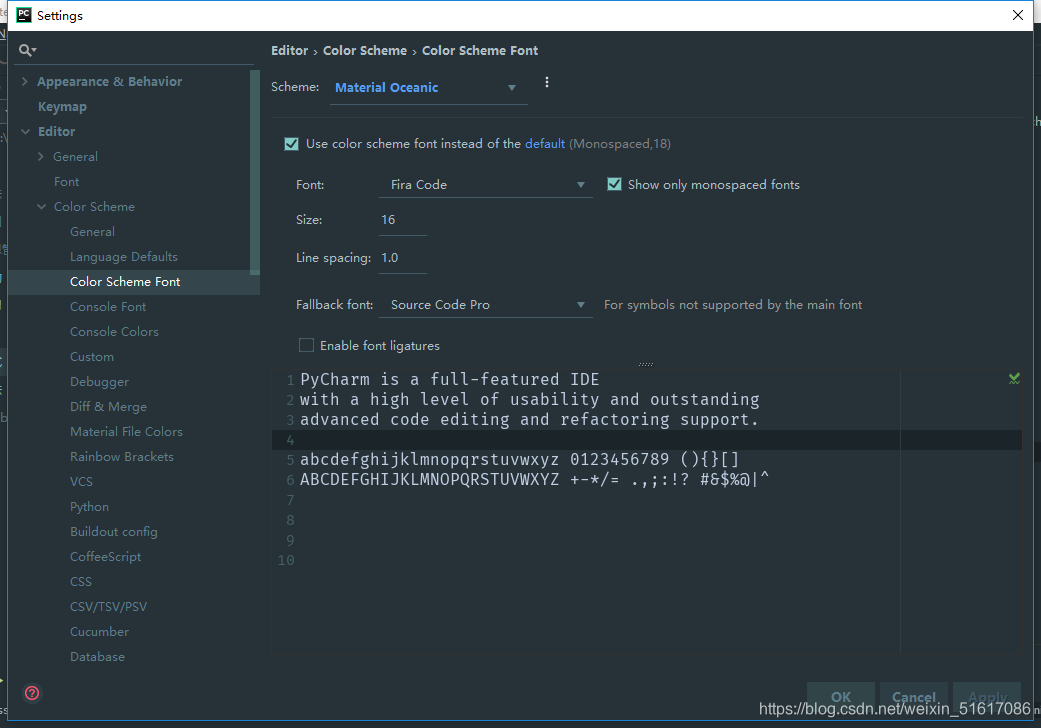Select Keymap in the settings tree
This screenshot has height=728, width=1041.
coord(62,107)
